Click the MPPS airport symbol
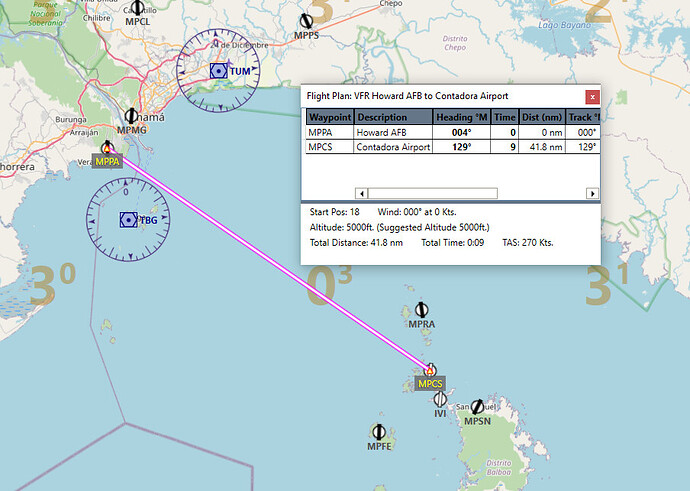The width and height of the screenshot is (690, 491). click(306, 21)
